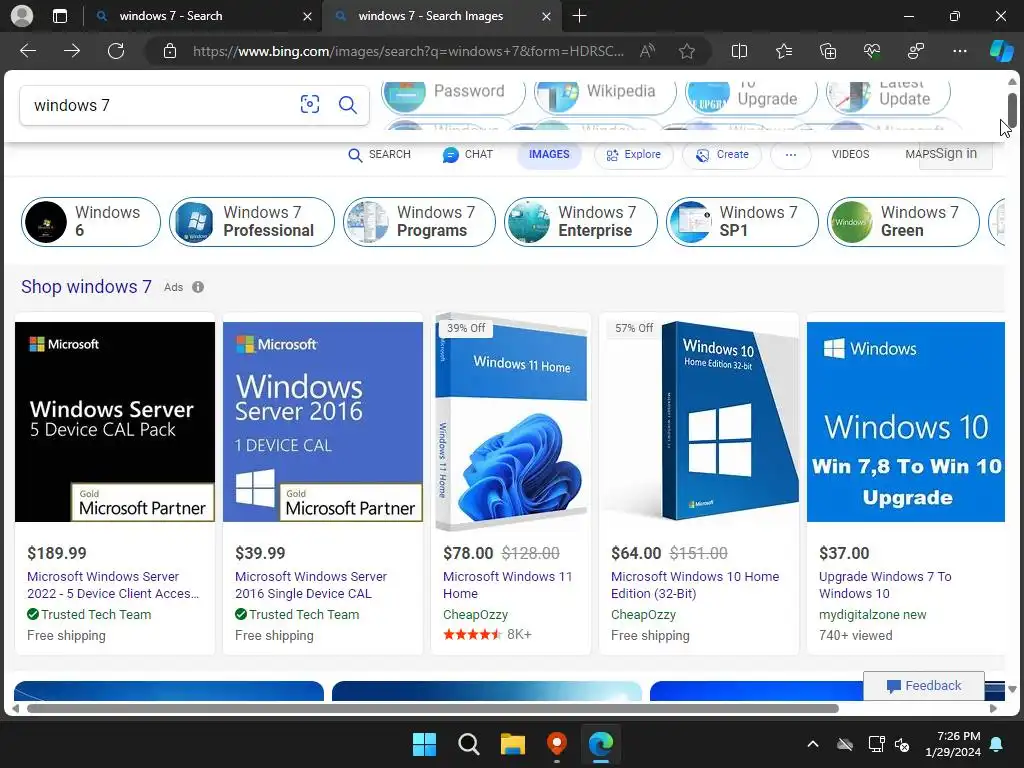The width and height of the screenshot is (1024, 768).
Task: Open a new browser tab
Action: pos(579,16)
